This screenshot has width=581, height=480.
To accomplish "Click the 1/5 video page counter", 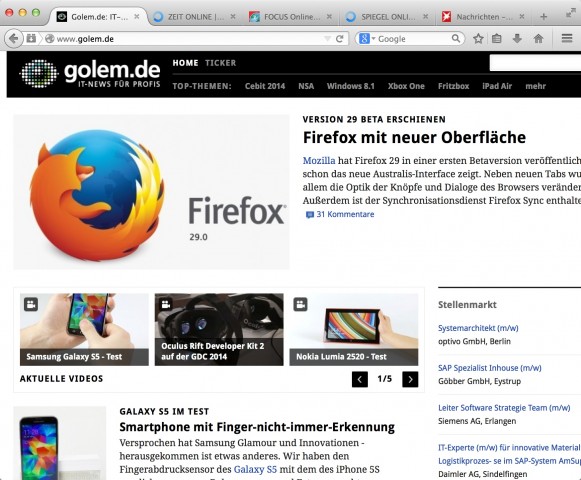I will tap(385, 379).
